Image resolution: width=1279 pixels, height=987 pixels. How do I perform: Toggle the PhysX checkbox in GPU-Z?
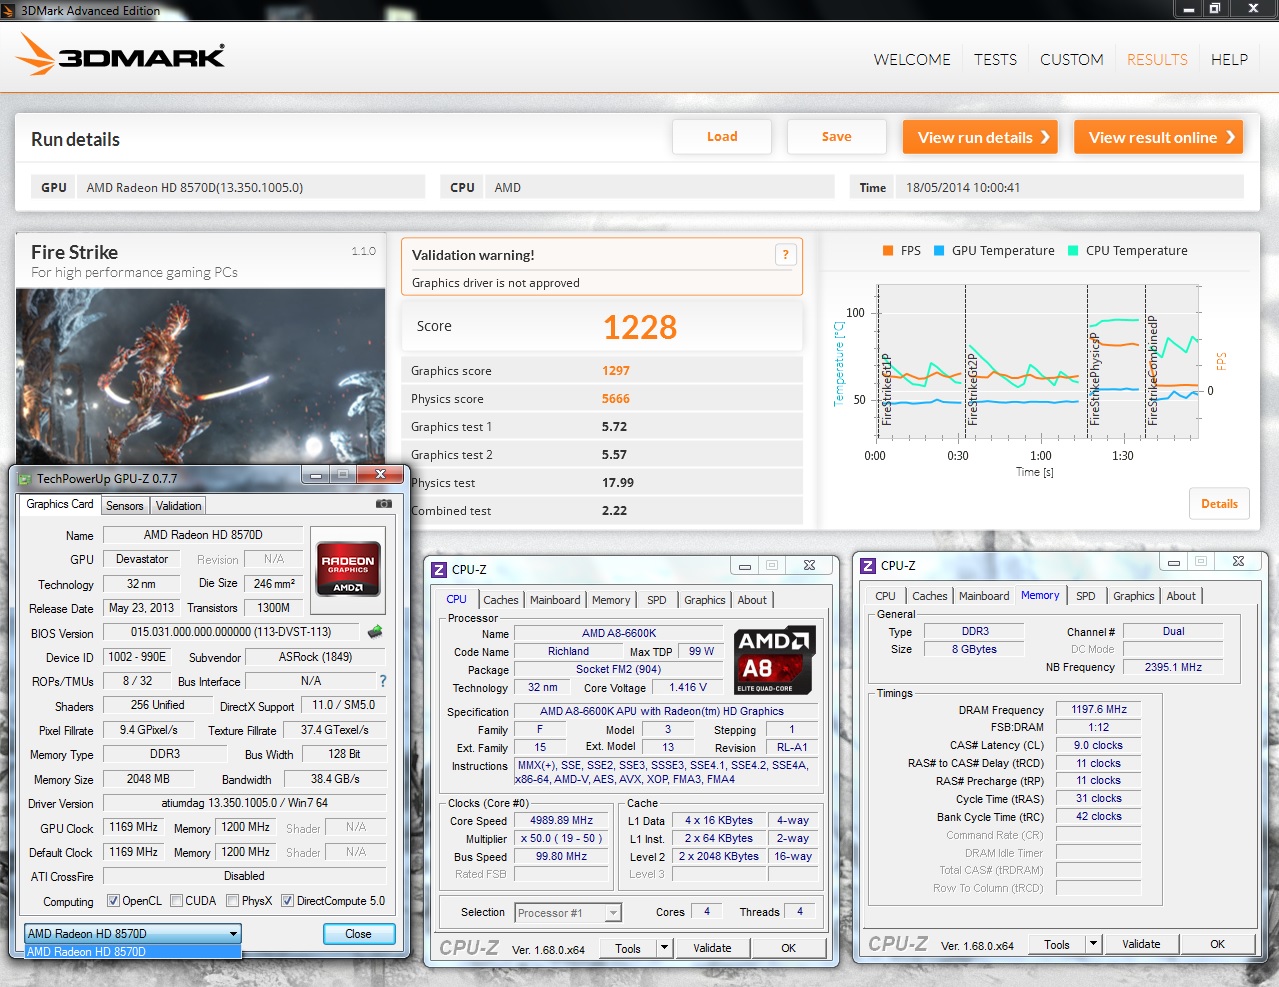pos(232,901)
